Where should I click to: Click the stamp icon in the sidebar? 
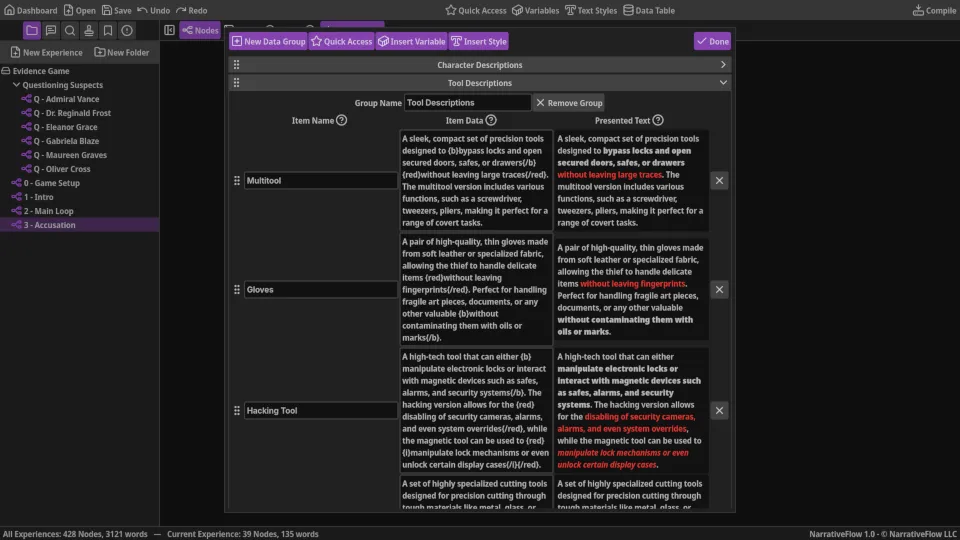coord(89,31)
